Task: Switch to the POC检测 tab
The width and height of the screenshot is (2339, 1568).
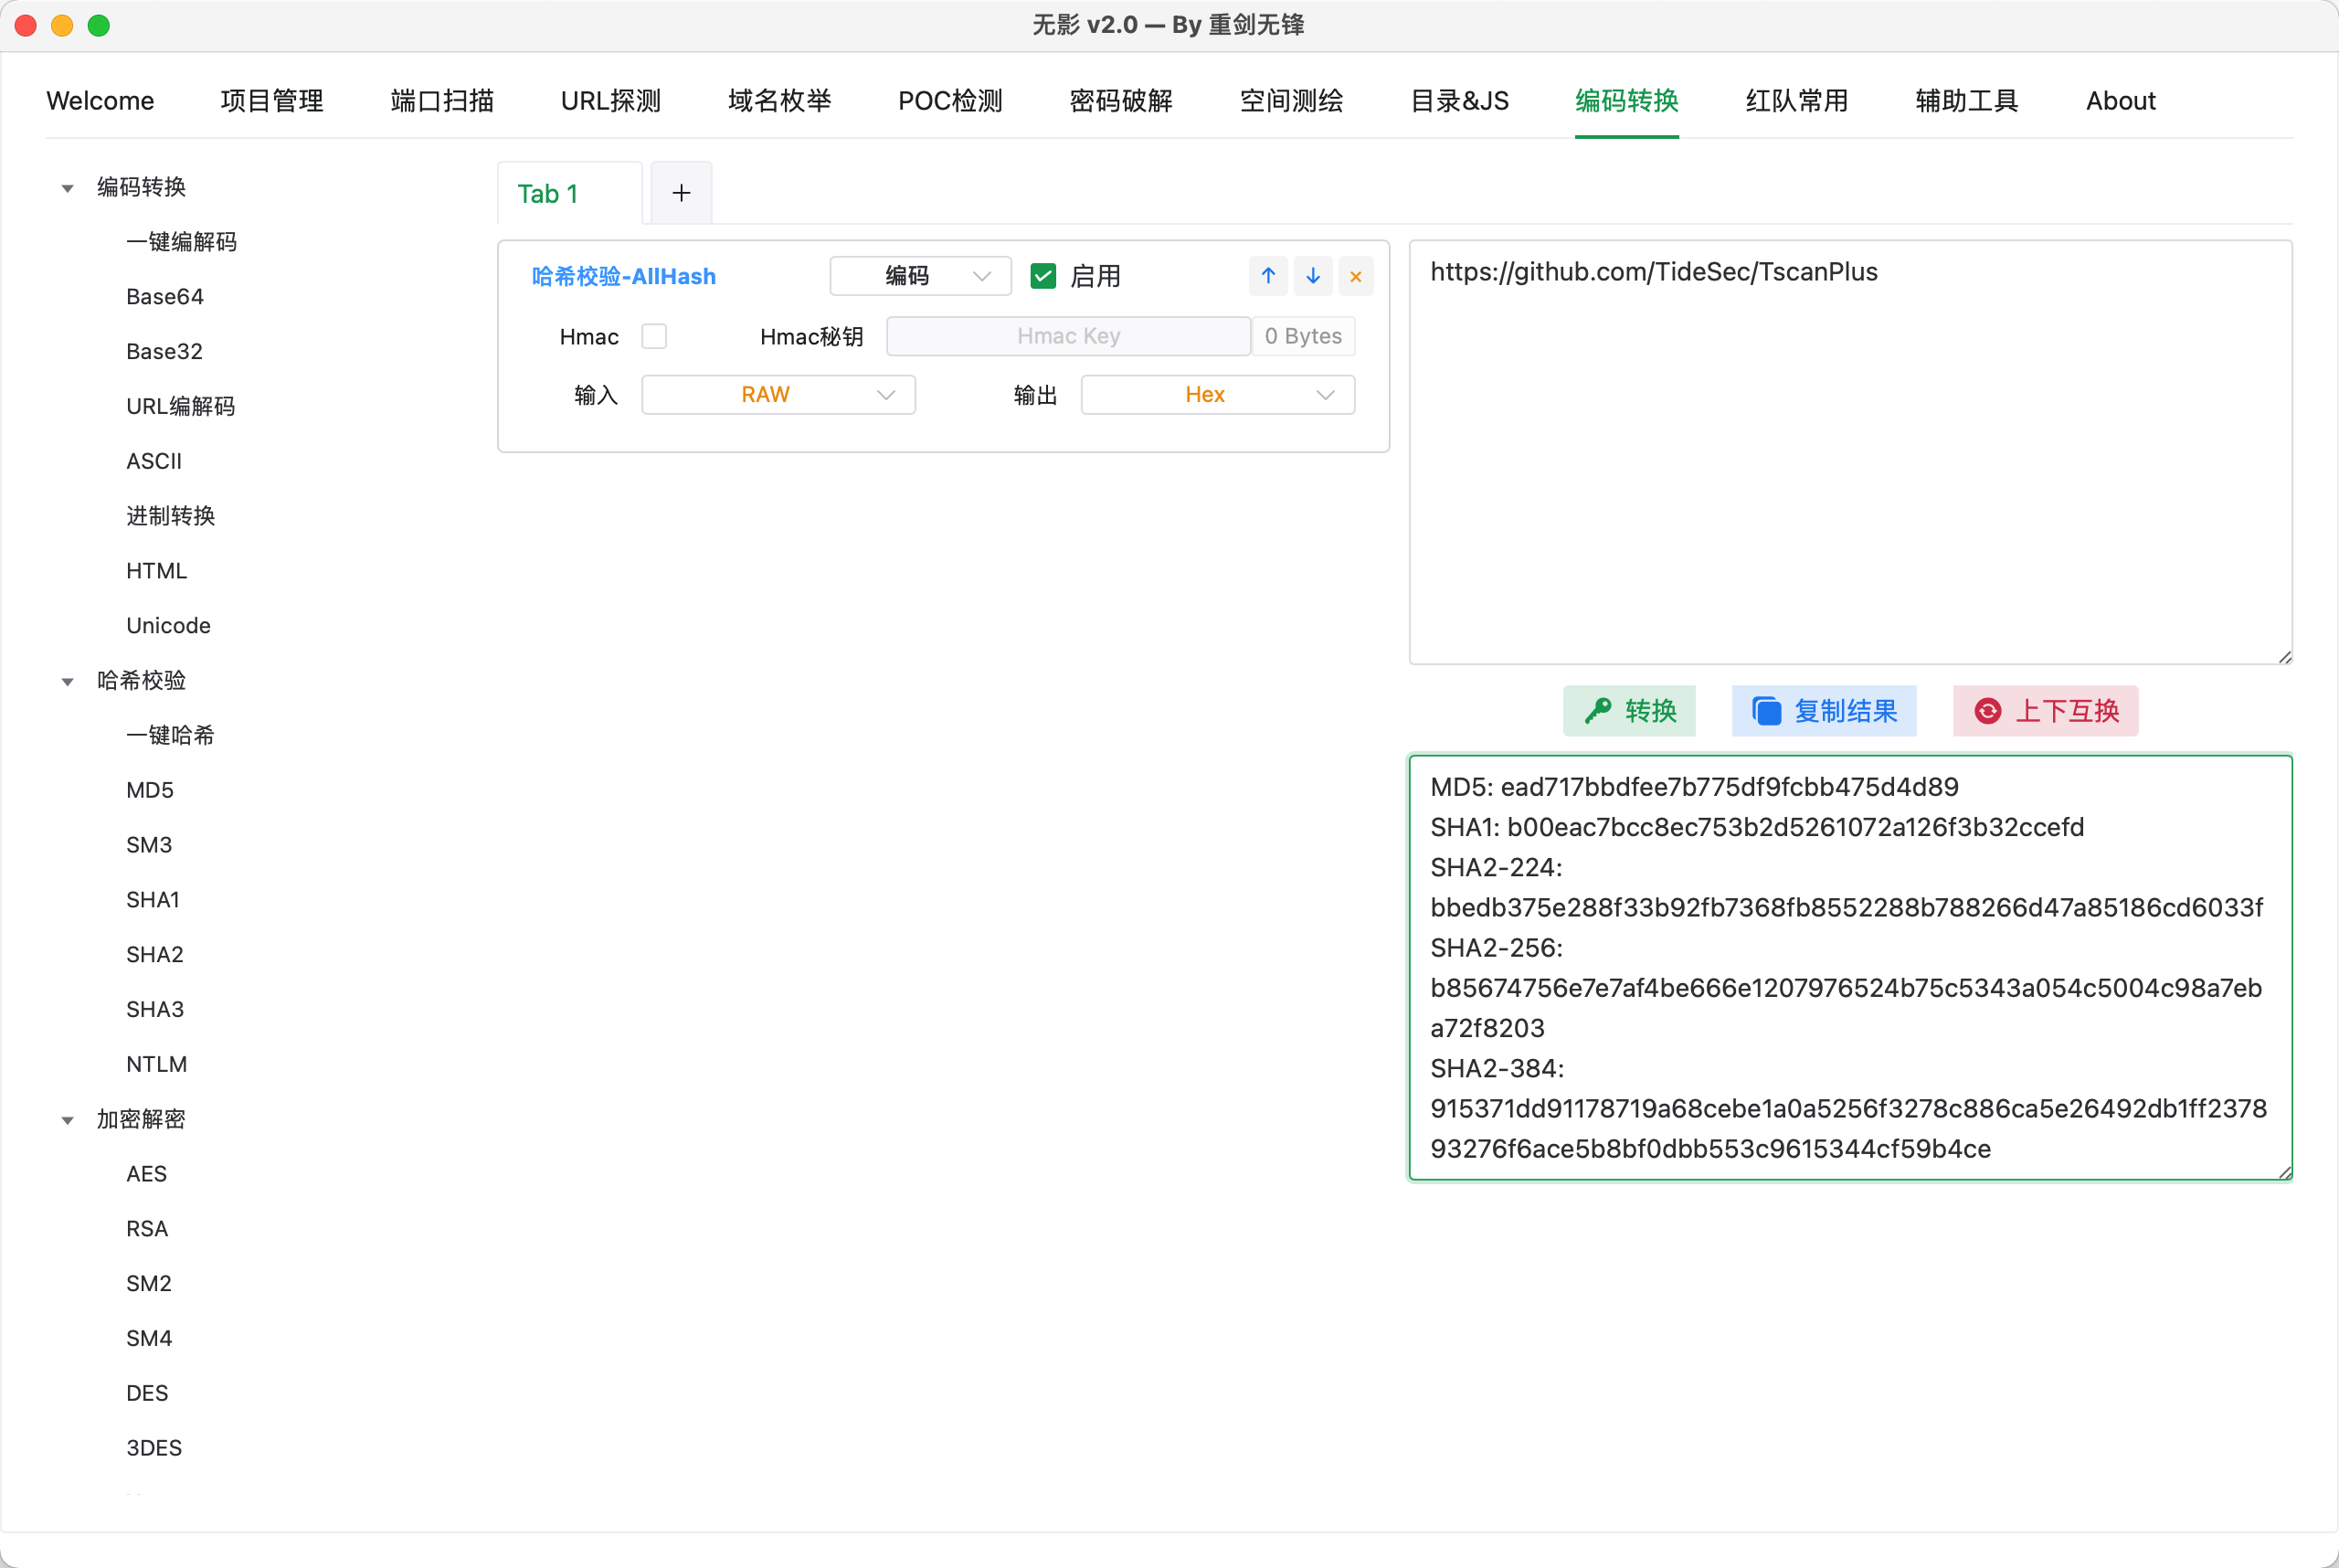Action: click(950, 101)
